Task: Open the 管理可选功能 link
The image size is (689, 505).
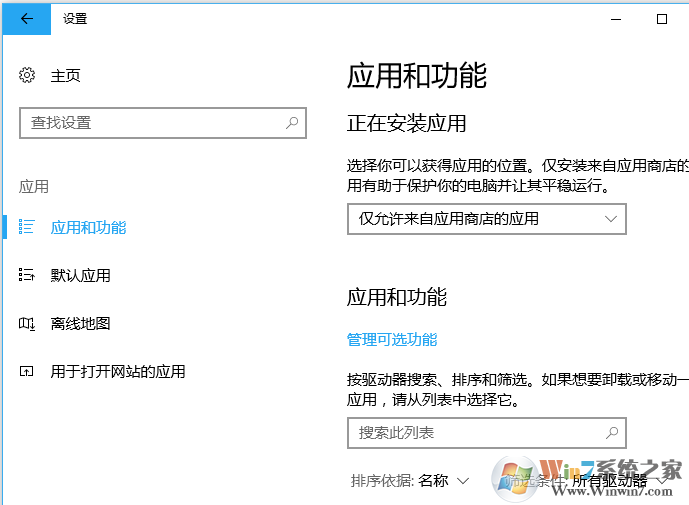Action: click(x=392, y=339)
